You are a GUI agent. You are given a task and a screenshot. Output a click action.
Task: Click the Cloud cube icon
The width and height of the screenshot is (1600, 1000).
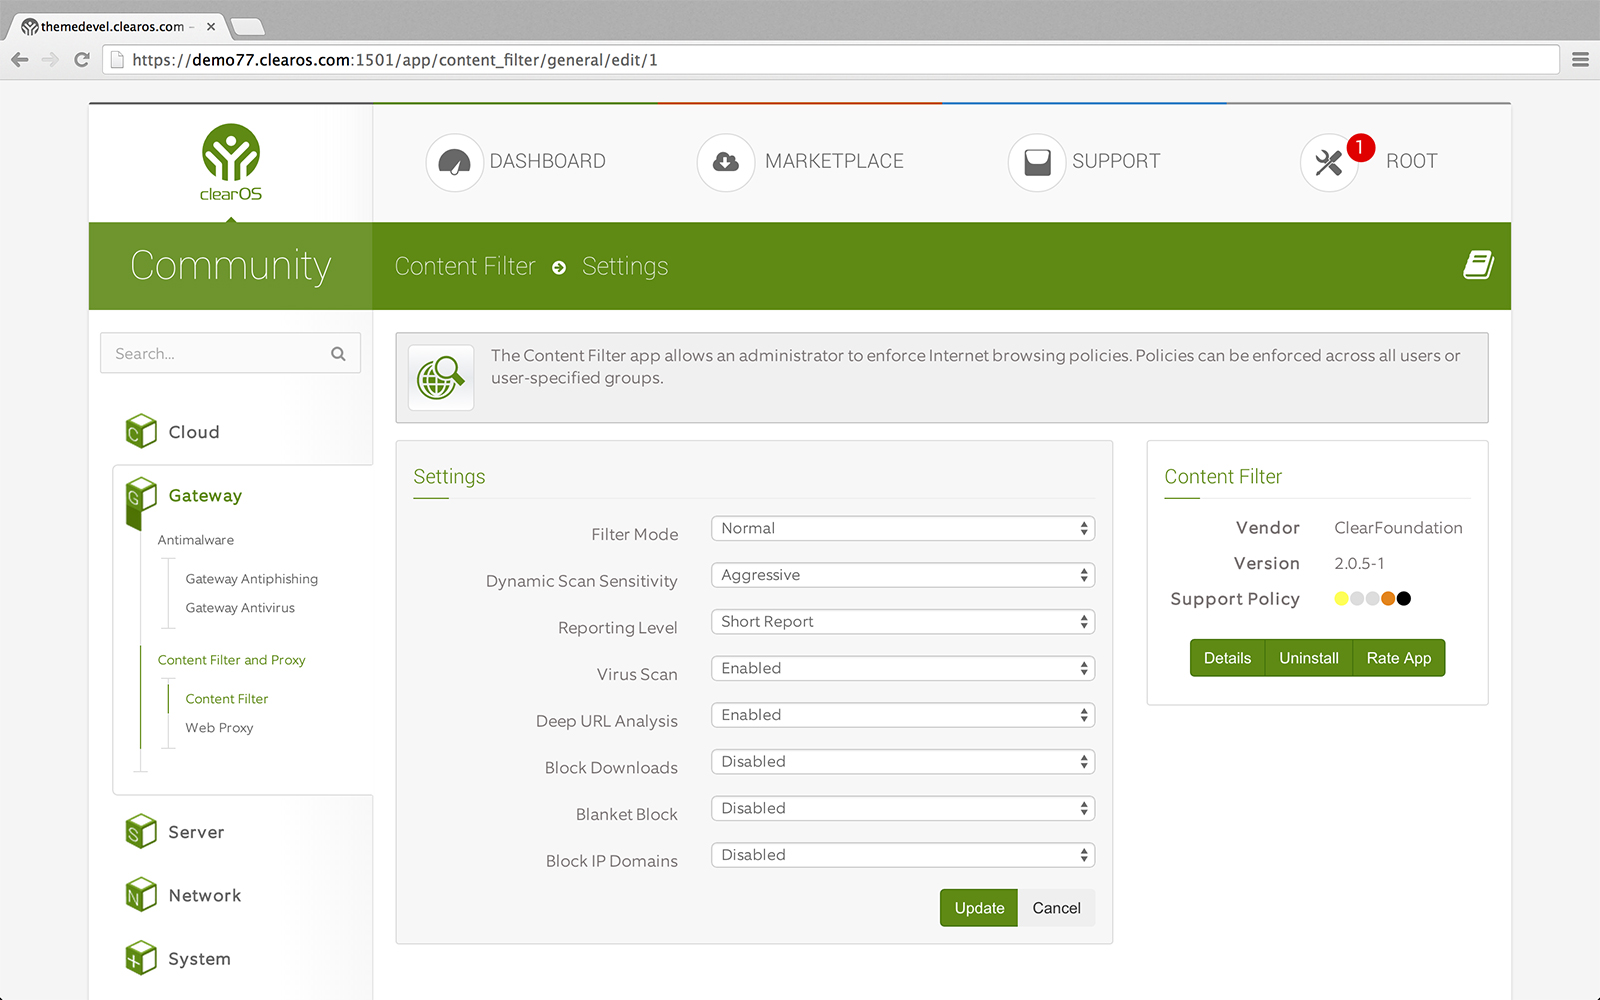(x=141, y=431)
